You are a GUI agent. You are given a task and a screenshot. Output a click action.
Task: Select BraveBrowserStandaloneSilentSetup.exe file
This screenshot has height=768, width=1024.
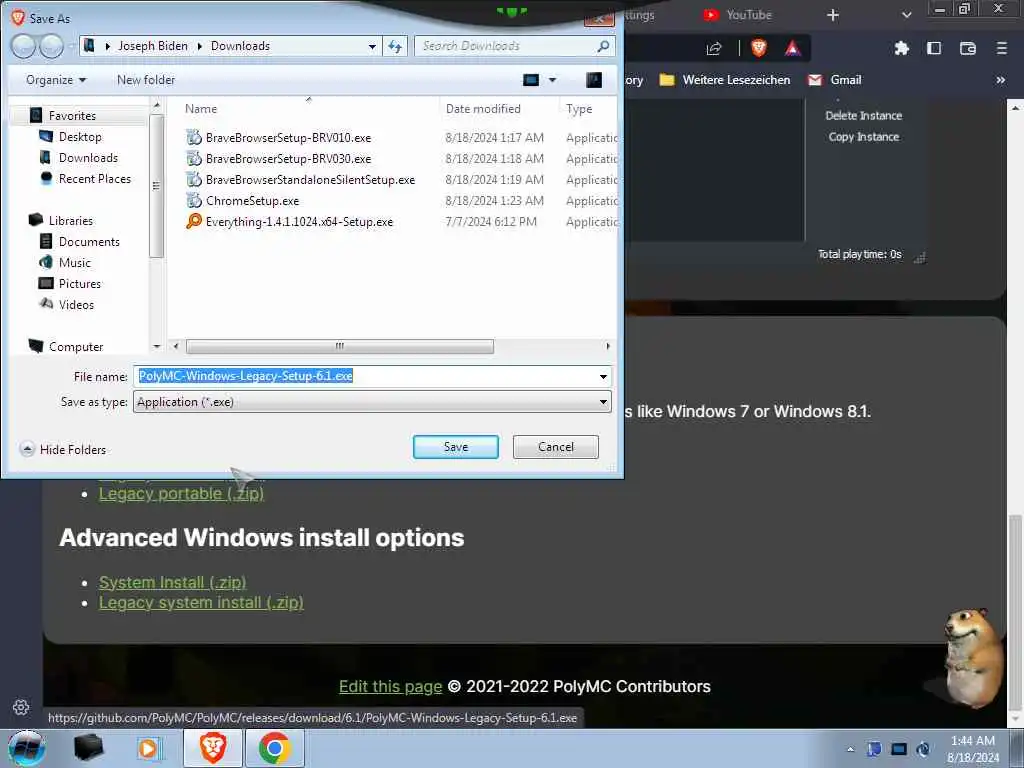[310, 180]
